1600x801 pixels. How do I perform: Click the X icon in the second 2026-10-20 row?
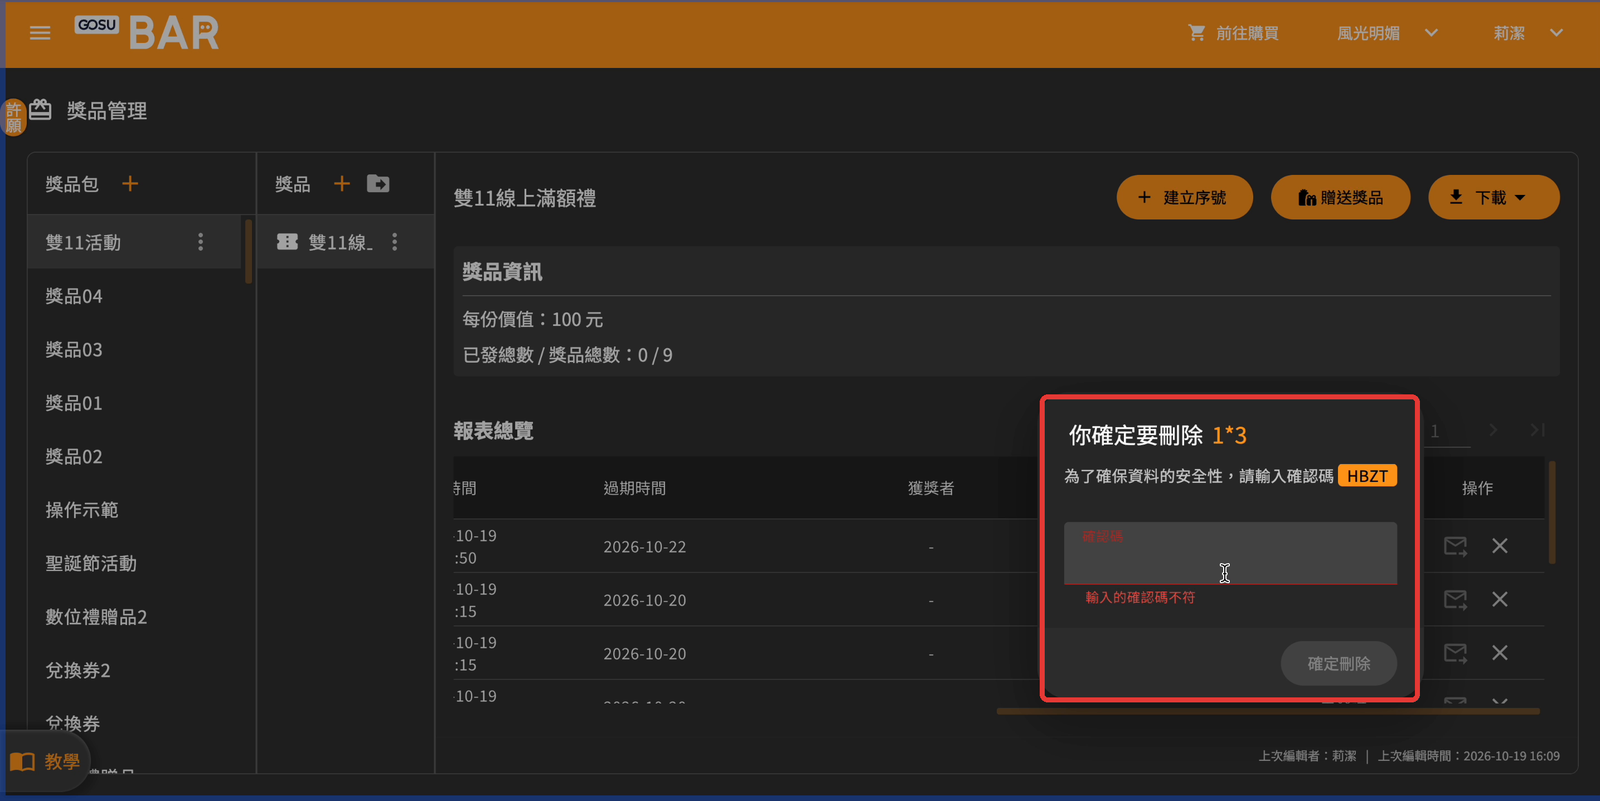[x=1500, y=653]
